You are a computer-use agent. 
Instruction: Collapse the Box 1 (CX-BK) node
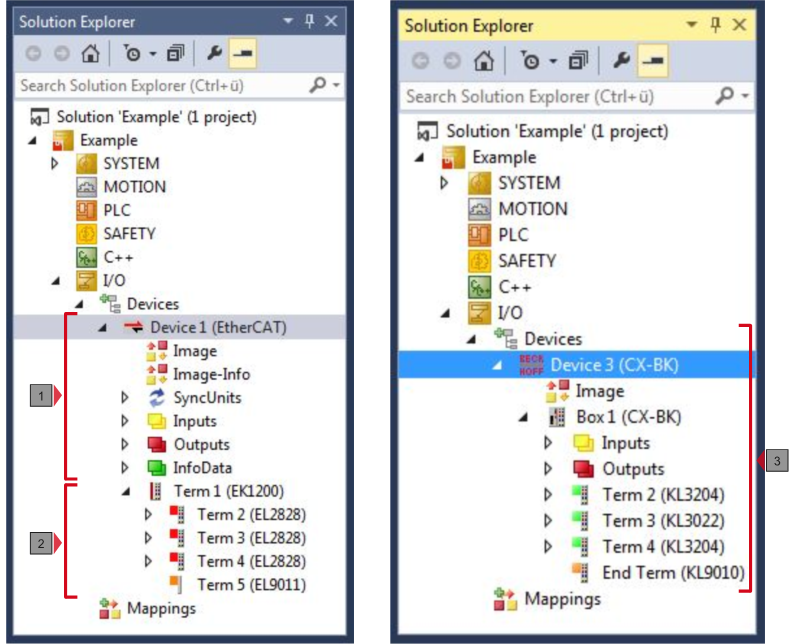pos(523,417)
